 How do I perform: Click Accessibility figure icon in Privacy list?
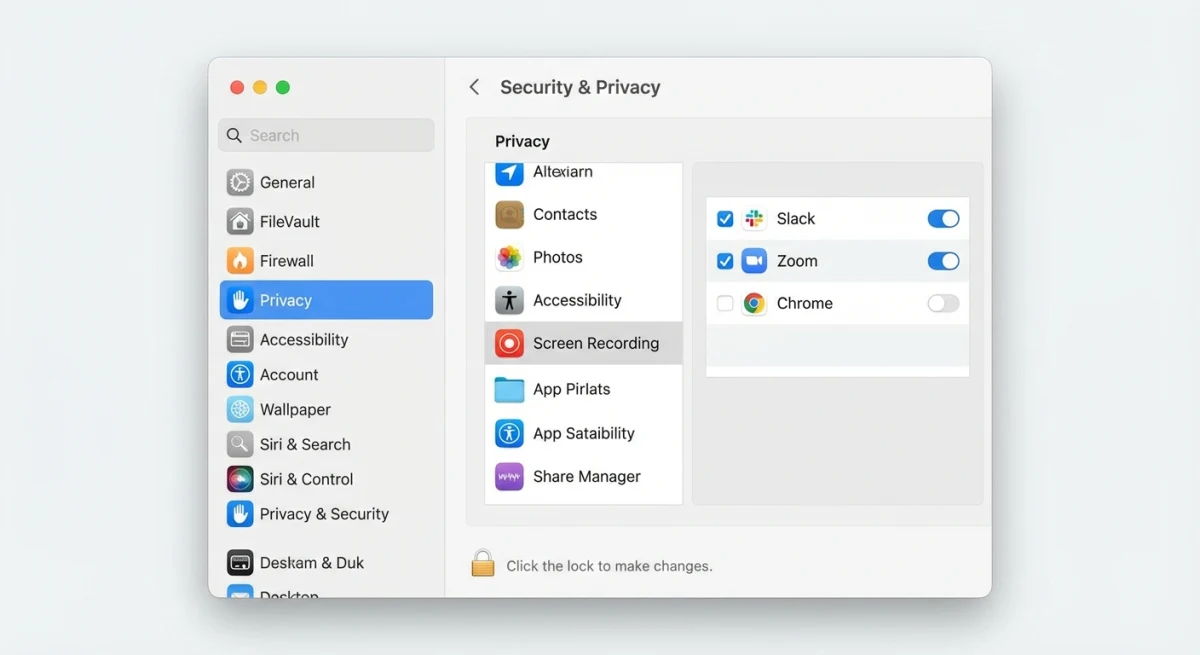pos(510,300)
